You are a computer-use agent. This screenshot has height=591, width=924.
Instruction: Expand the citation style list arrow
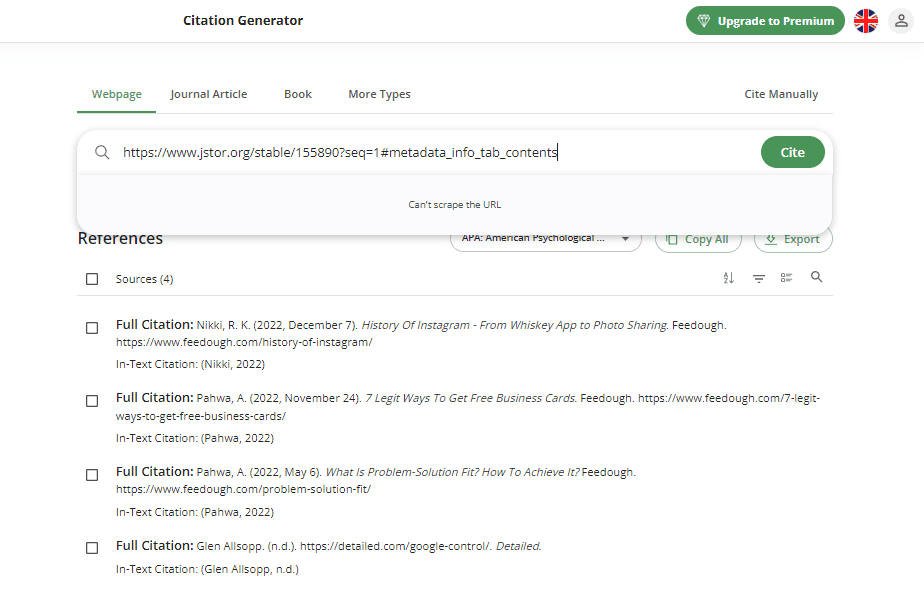click(625, 238)
